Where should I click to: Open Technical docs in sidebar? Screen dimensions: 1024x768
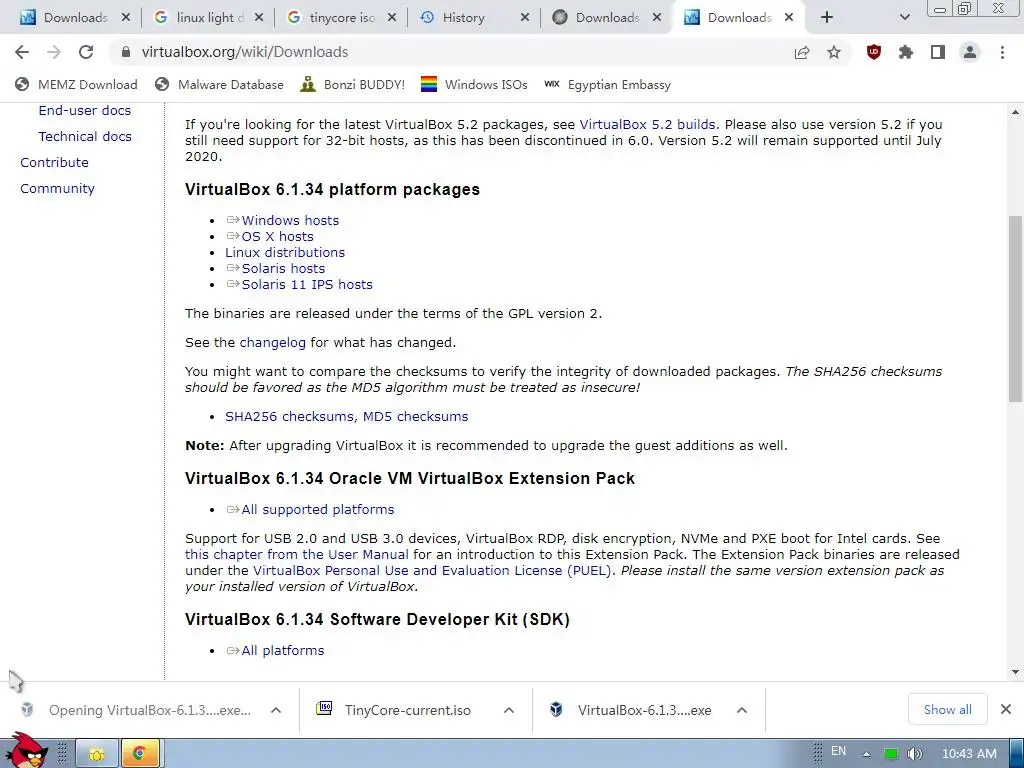(85, 136)
